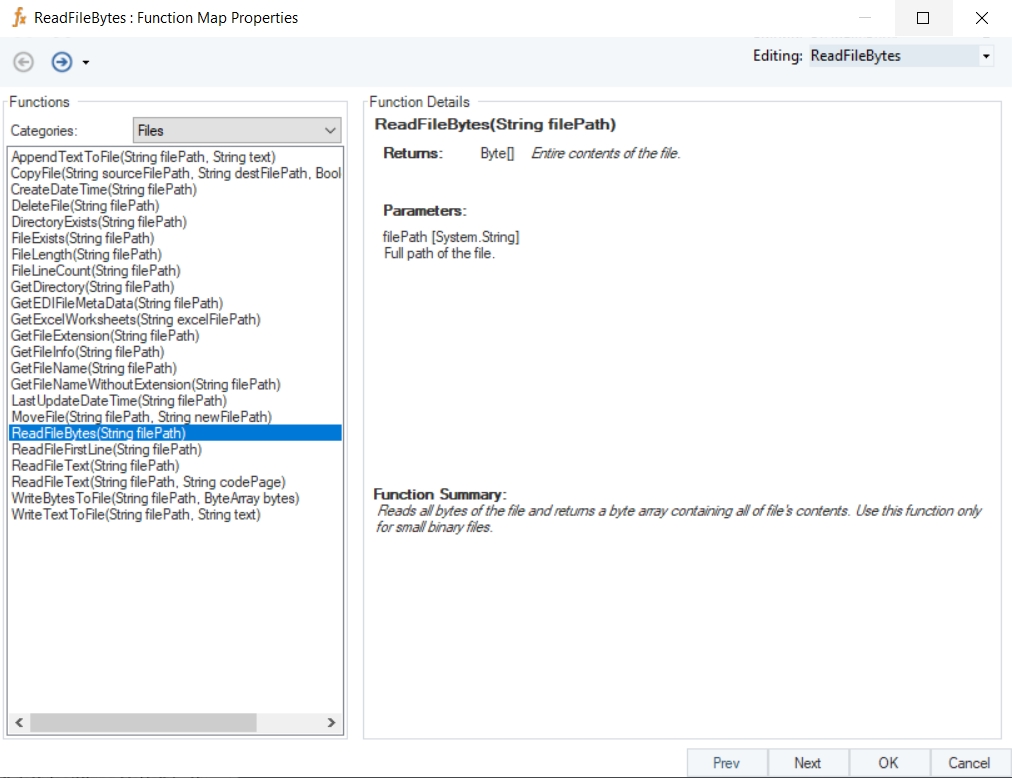Confirm with the OK button
Image resolution: width=1012 pixels, height=778 pixels.
point(888,763)
